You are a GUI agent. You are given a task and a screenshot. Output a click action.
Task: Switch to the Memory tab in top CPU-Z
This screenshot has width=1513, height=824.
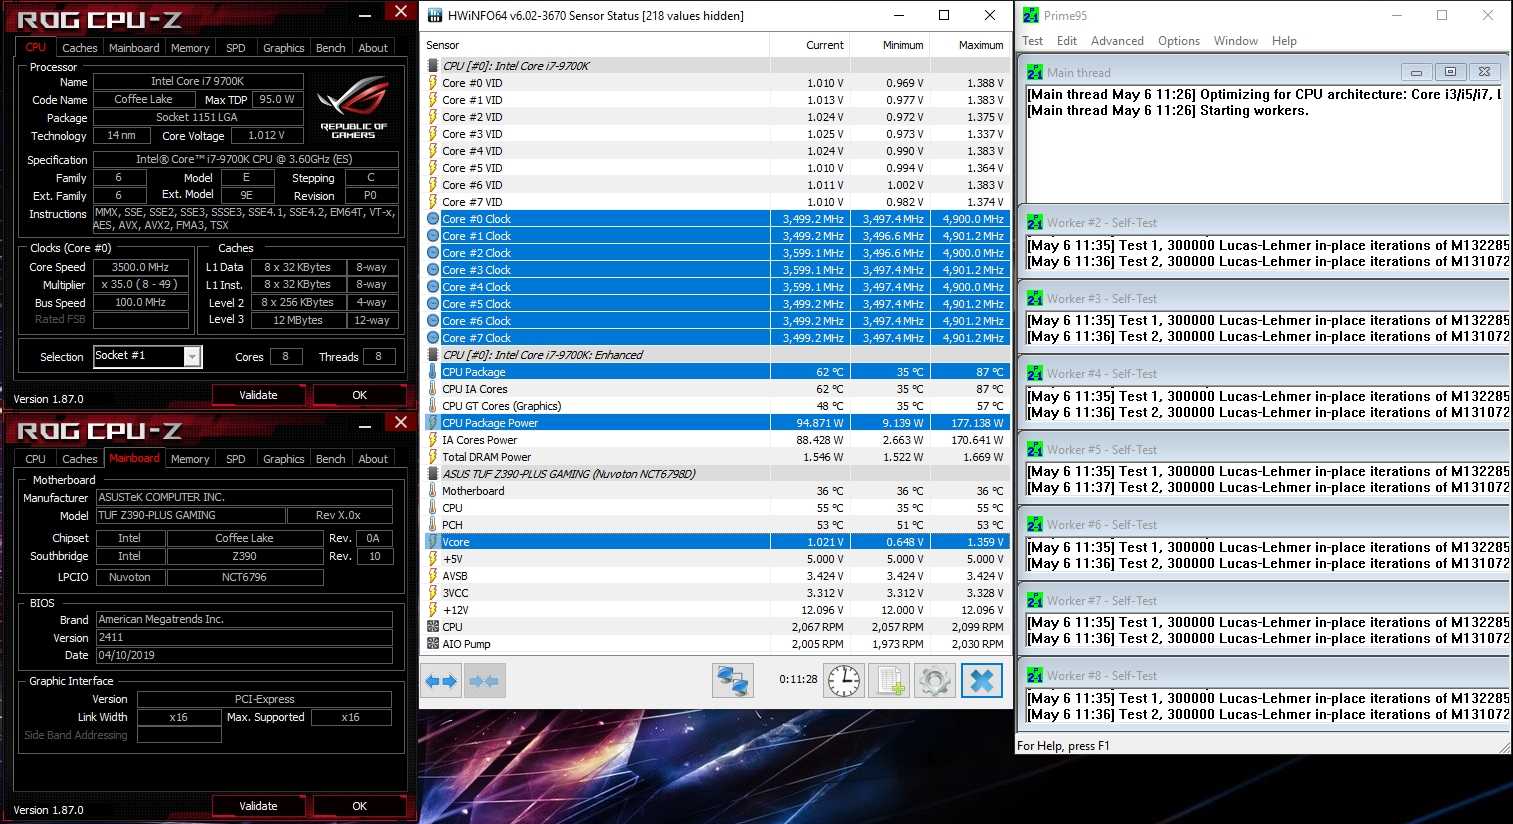pos(190,48)
